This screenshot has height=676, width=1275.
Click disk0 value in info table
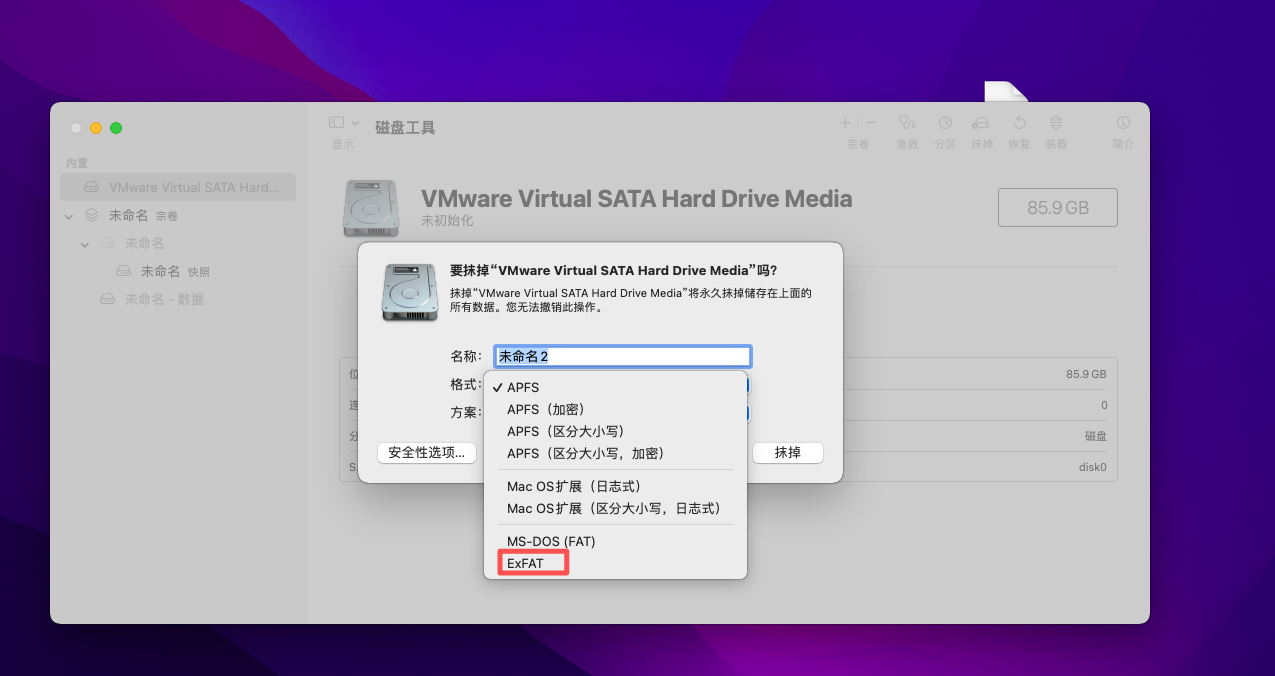point(1093,467)
